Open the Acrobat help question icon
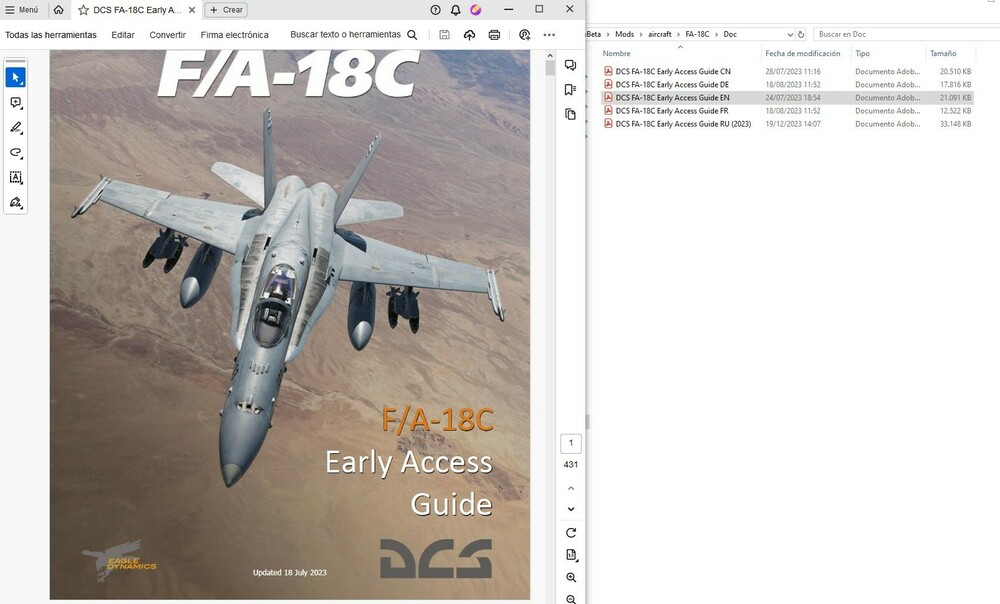 click(x=436, y=10)
